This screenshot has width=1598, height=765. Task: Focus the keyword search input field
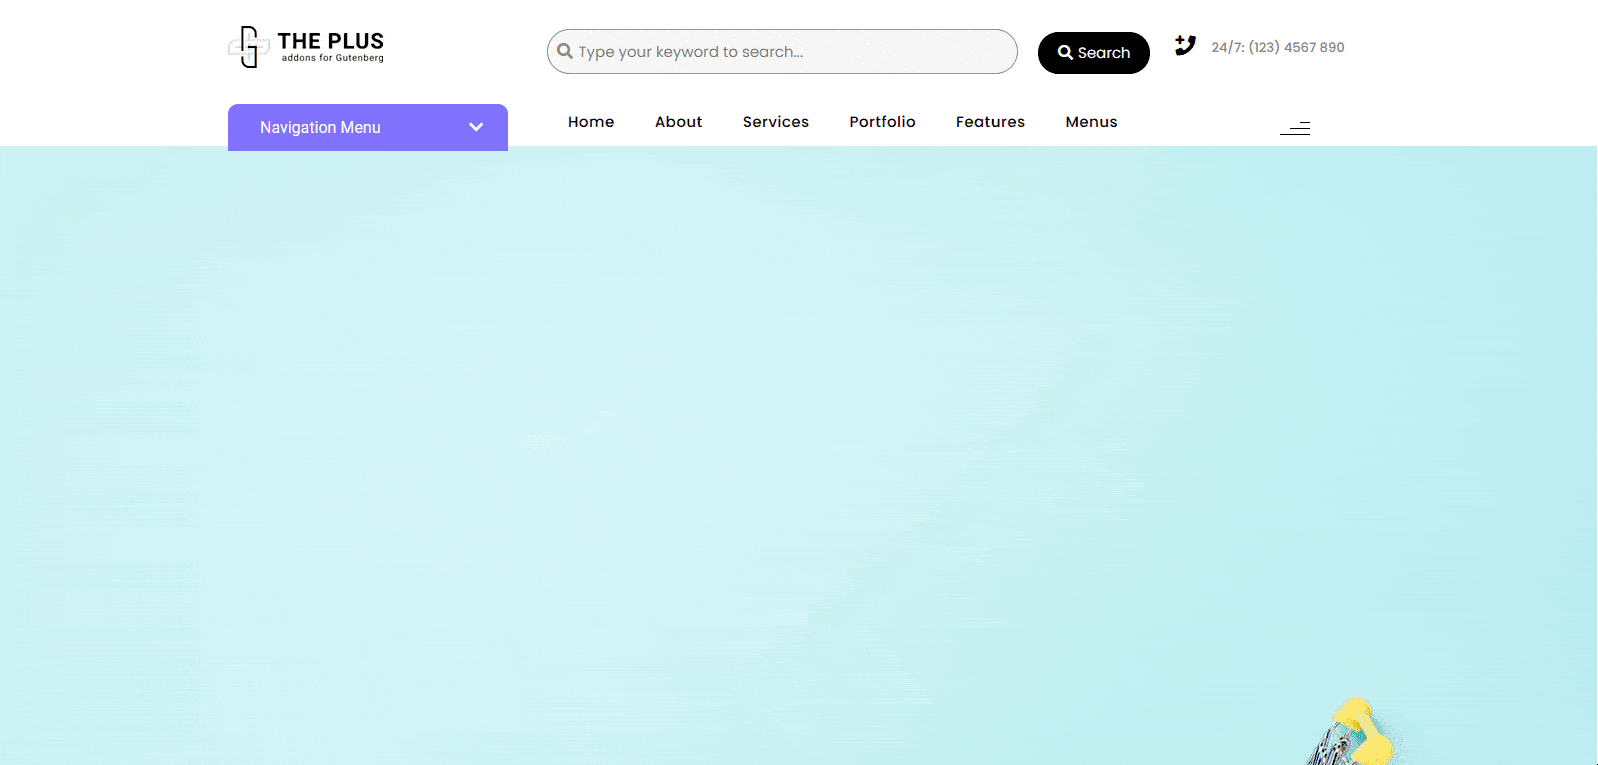tap(790, 52)
